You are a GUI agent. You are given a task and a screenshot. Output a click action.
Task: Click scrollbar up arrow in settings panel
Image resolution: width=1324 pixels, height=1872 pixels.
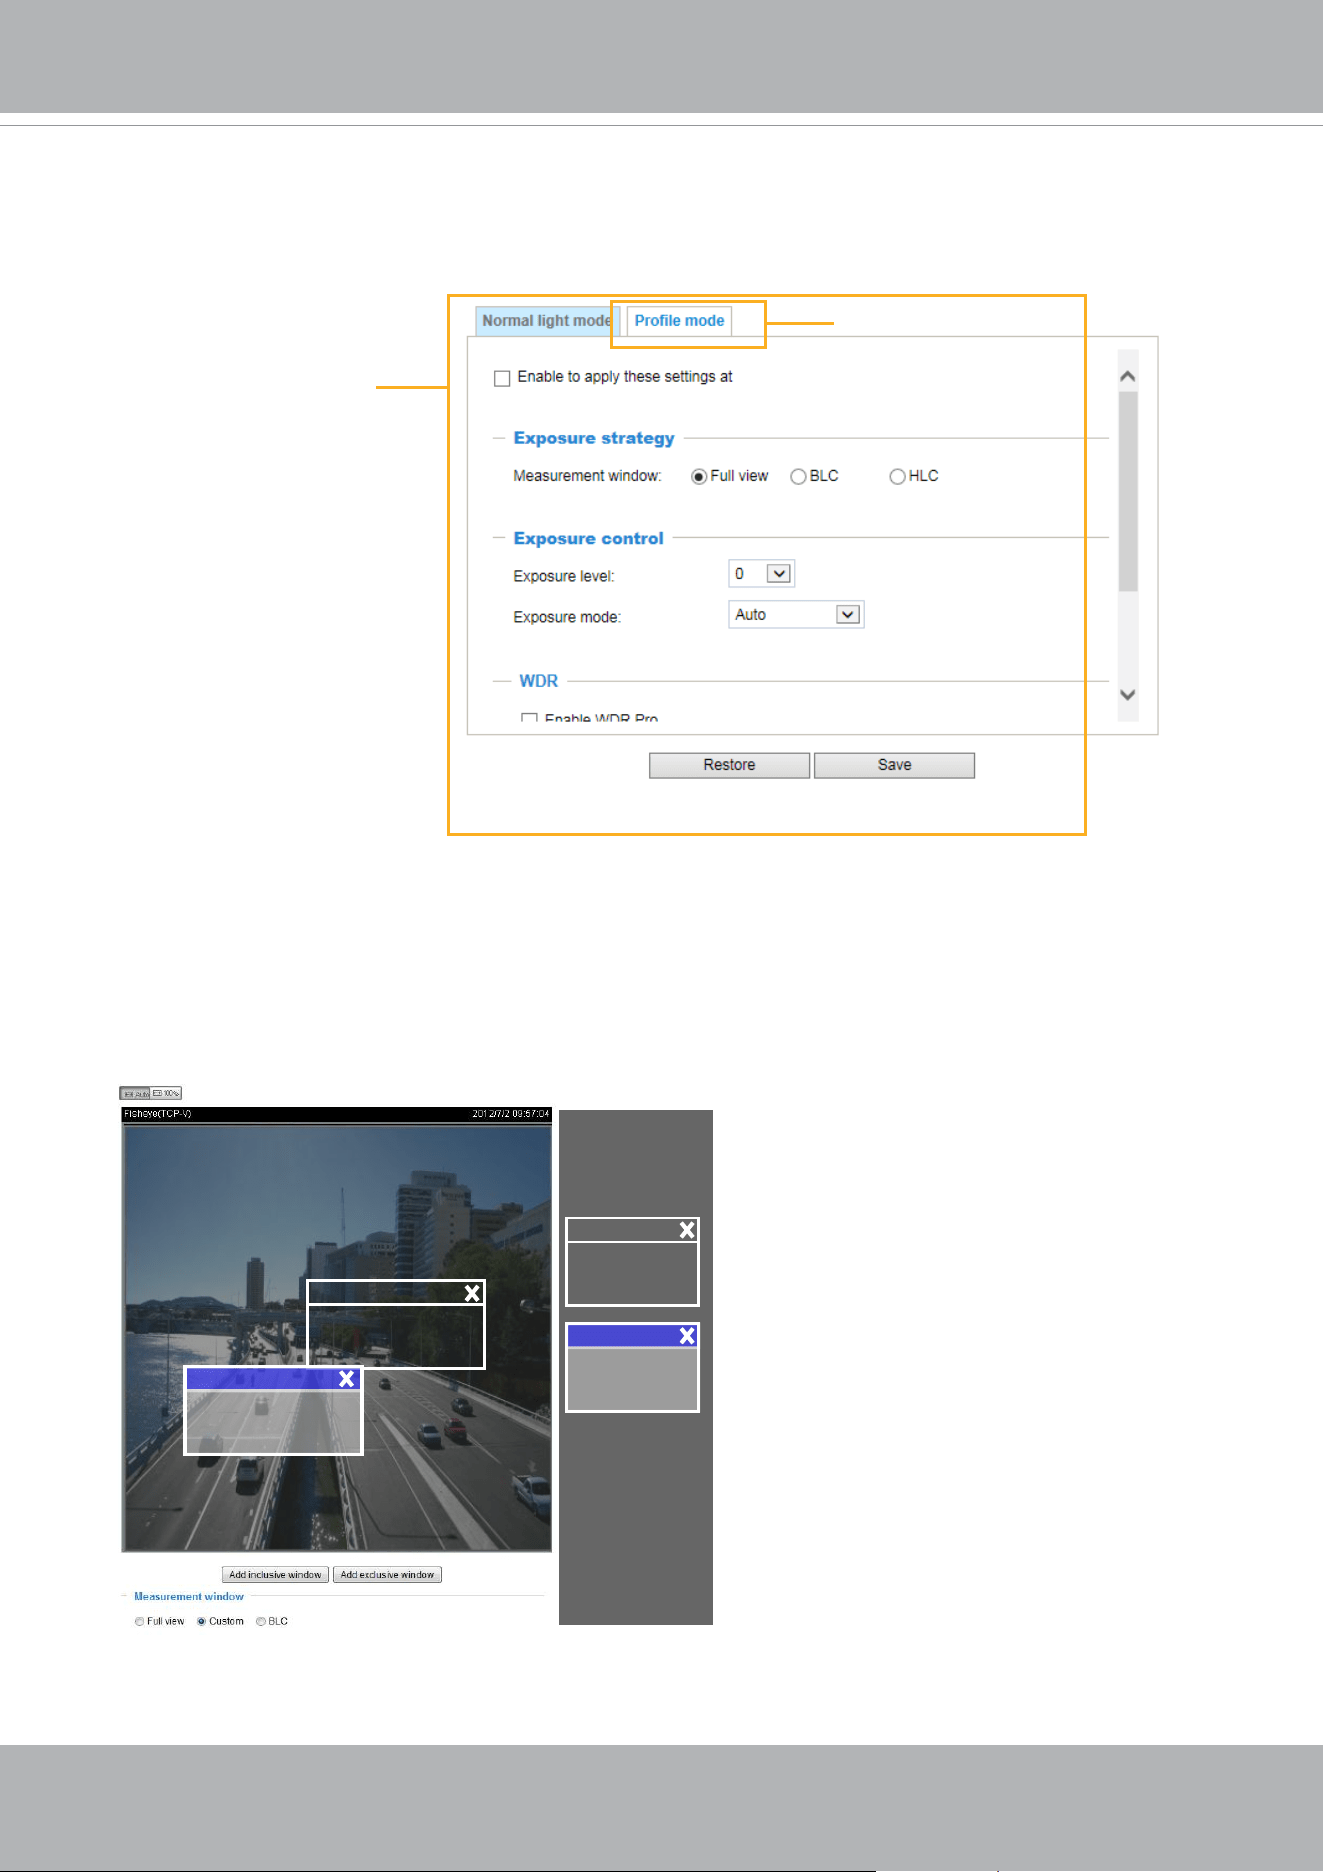tap(1128, 376)
